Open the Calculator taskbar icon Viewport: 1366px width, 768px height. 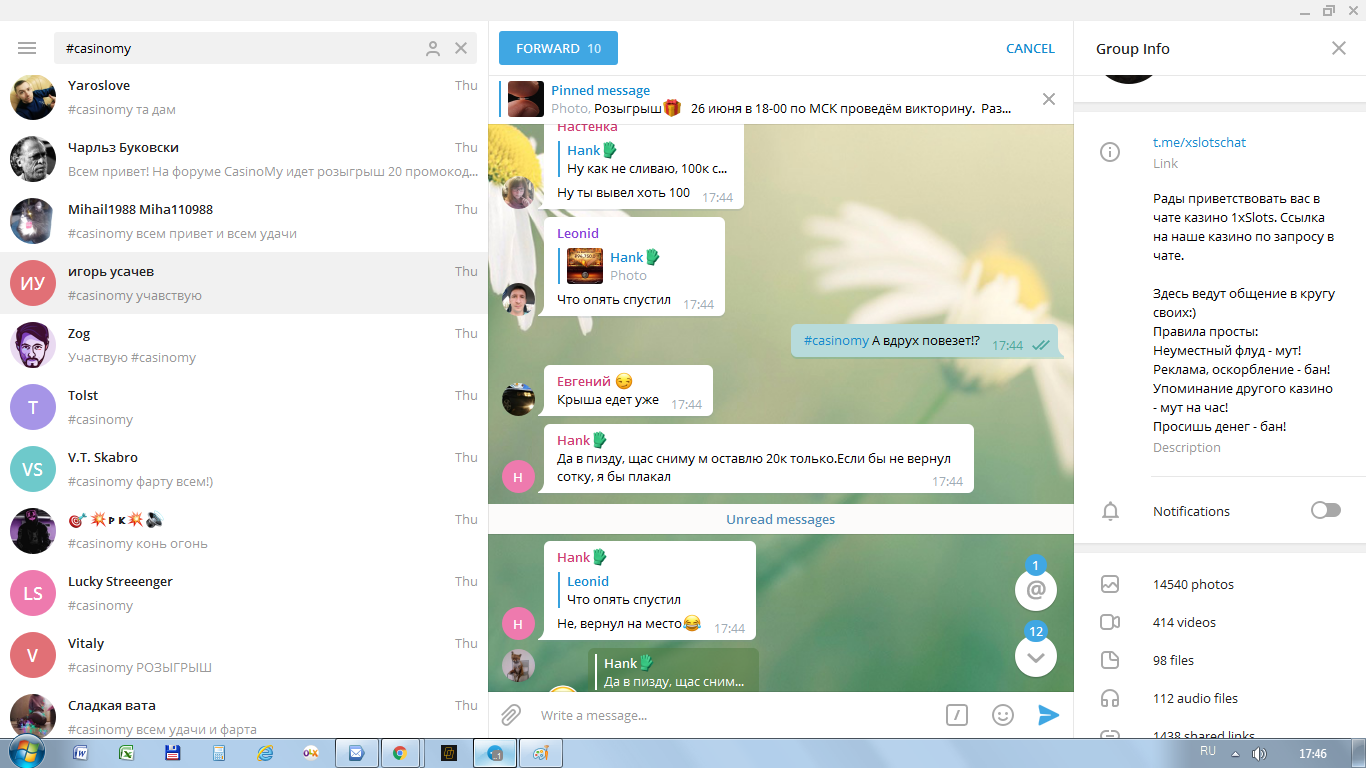219,754
